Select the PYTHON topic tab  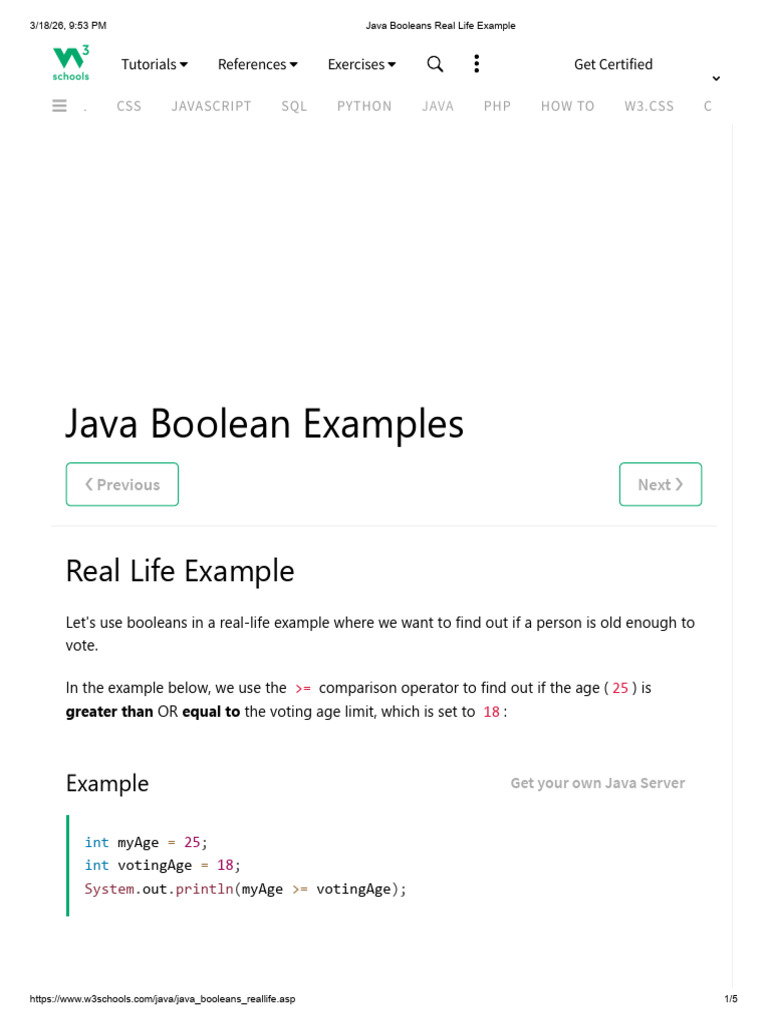click(x=364, y=106)
